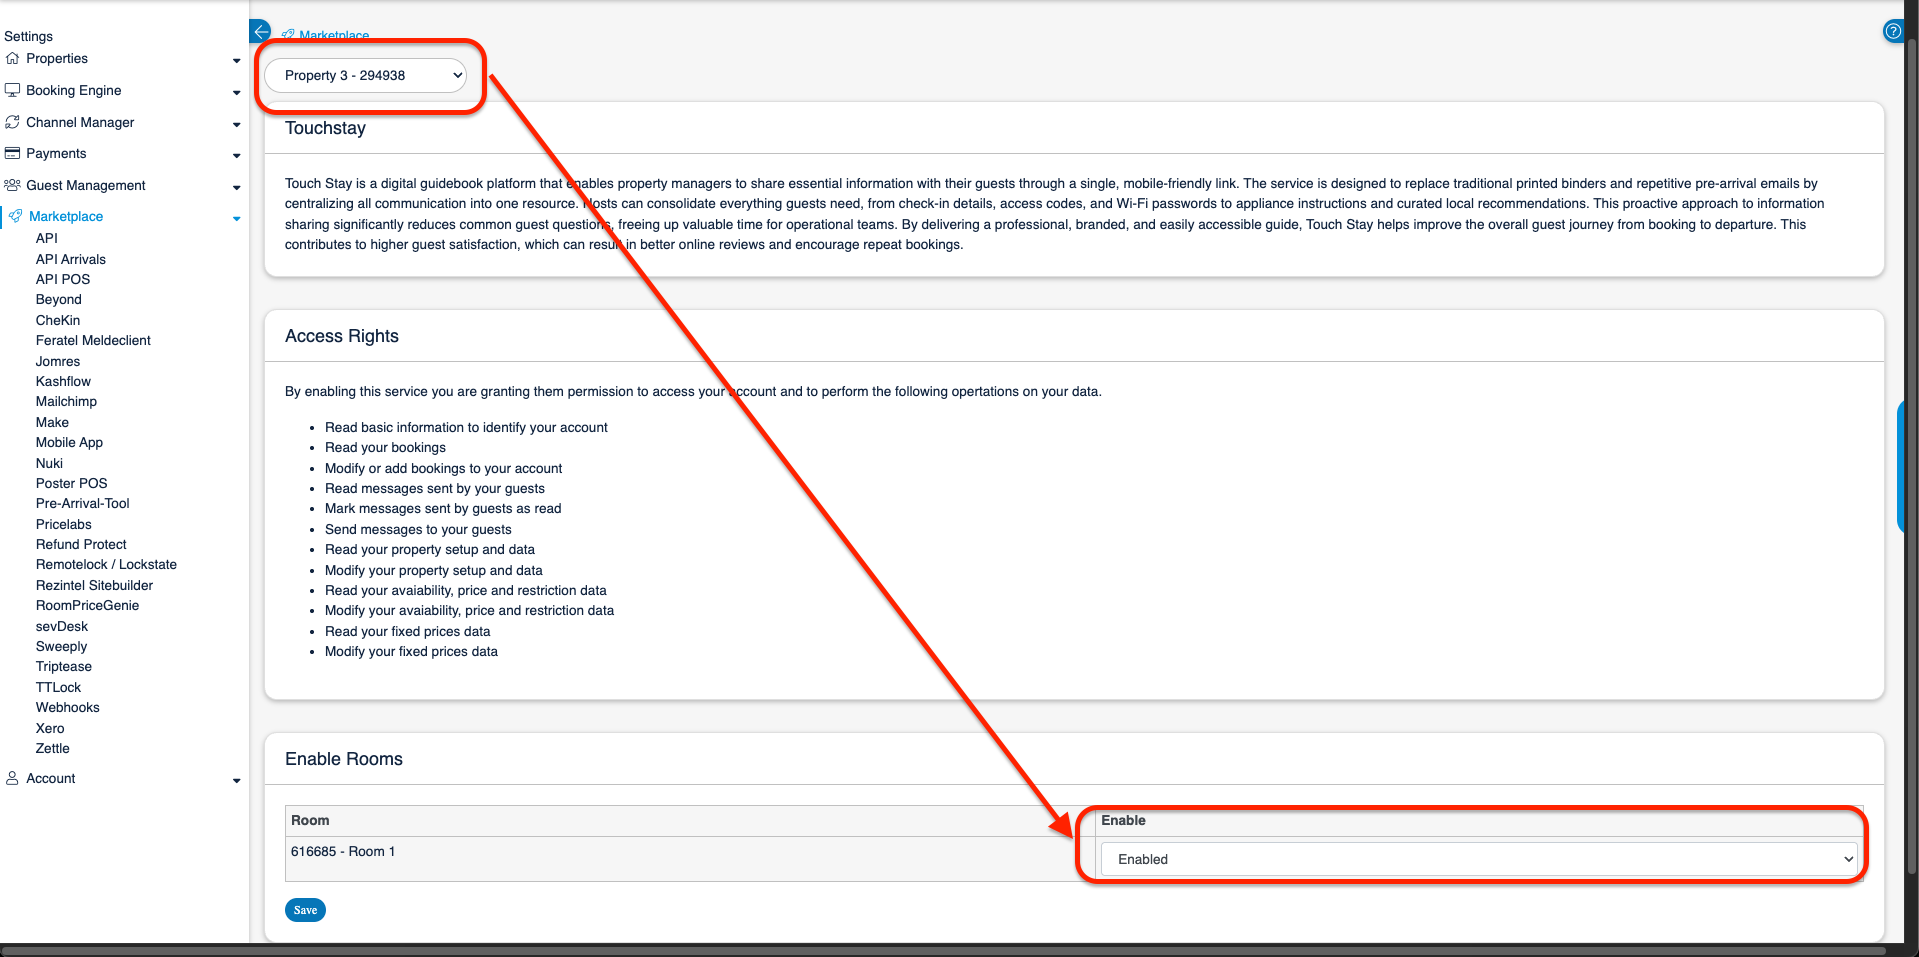Open CheKin integration page
The width and height of the screenshot is (1919, 957).
click(58, 320)
